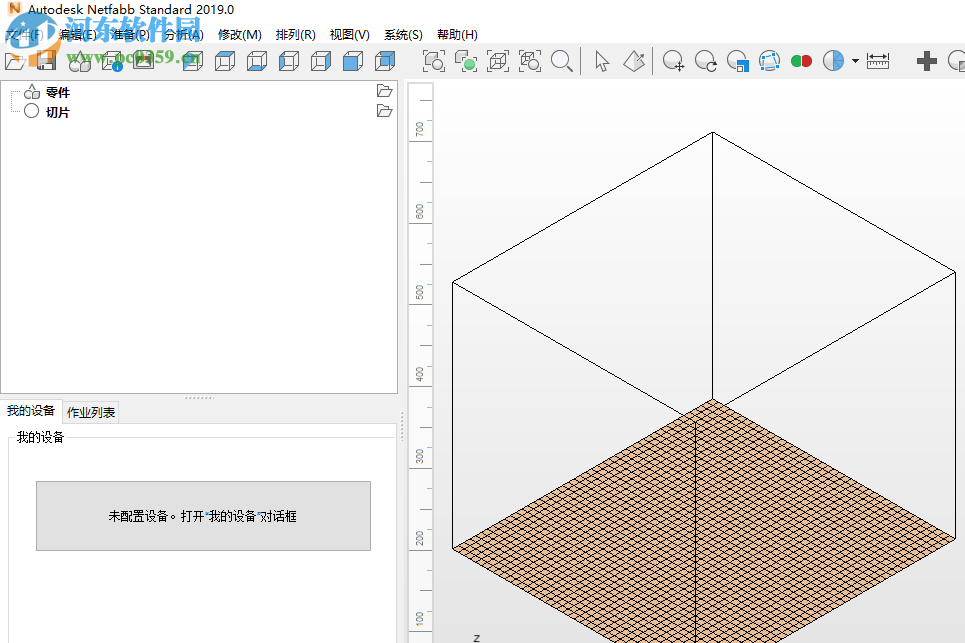
Task: Toggle the circle next to 零件
Action: (x=31, y=92)
